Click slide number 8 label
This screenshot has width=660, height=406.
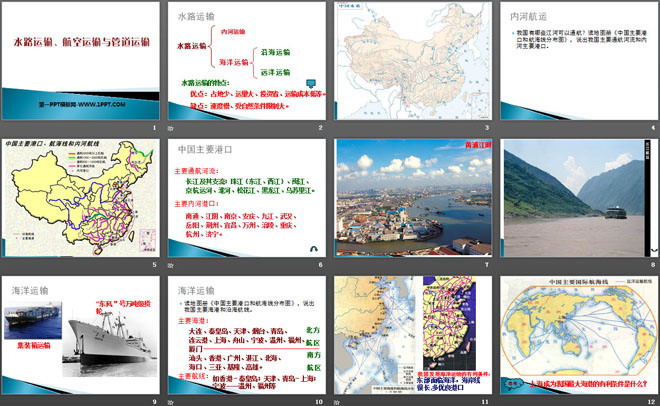653,265
